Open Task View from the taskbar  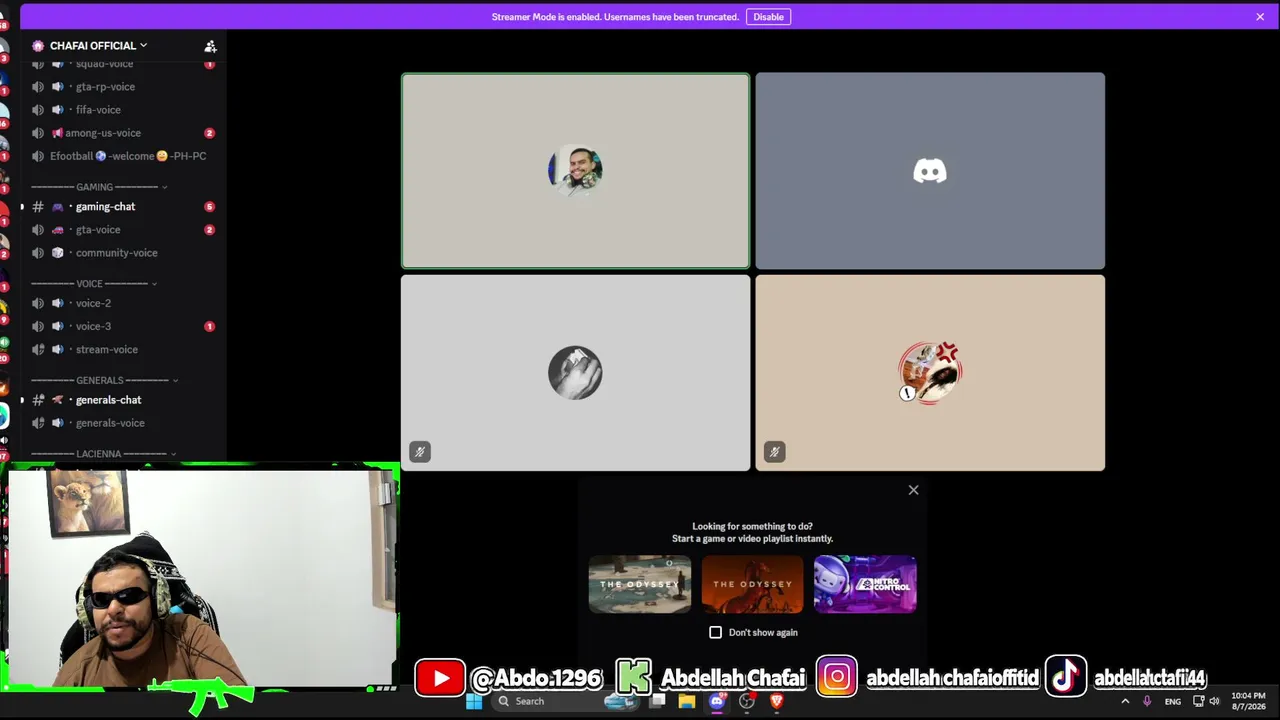[x=657, y=702]
